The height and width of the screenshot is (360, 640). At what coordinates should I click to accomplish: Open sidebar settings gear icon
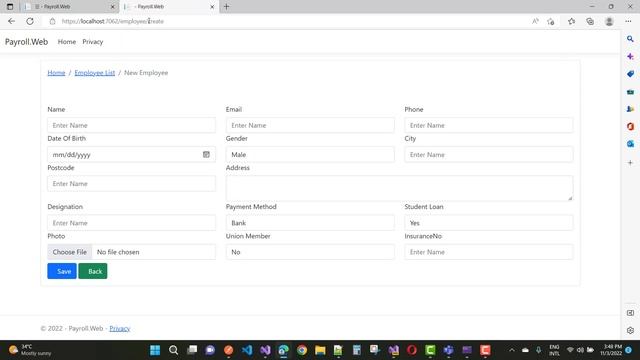pyautogui.click(x=630, y=330)
